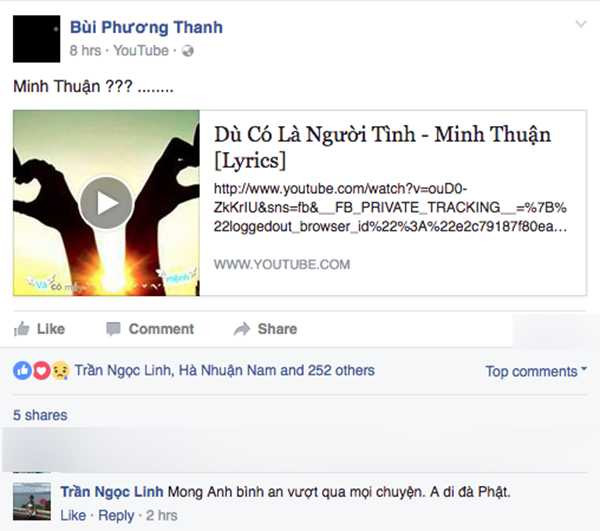
Task: Click the thumbs-up Like icon under post
Action: point(21,329)
